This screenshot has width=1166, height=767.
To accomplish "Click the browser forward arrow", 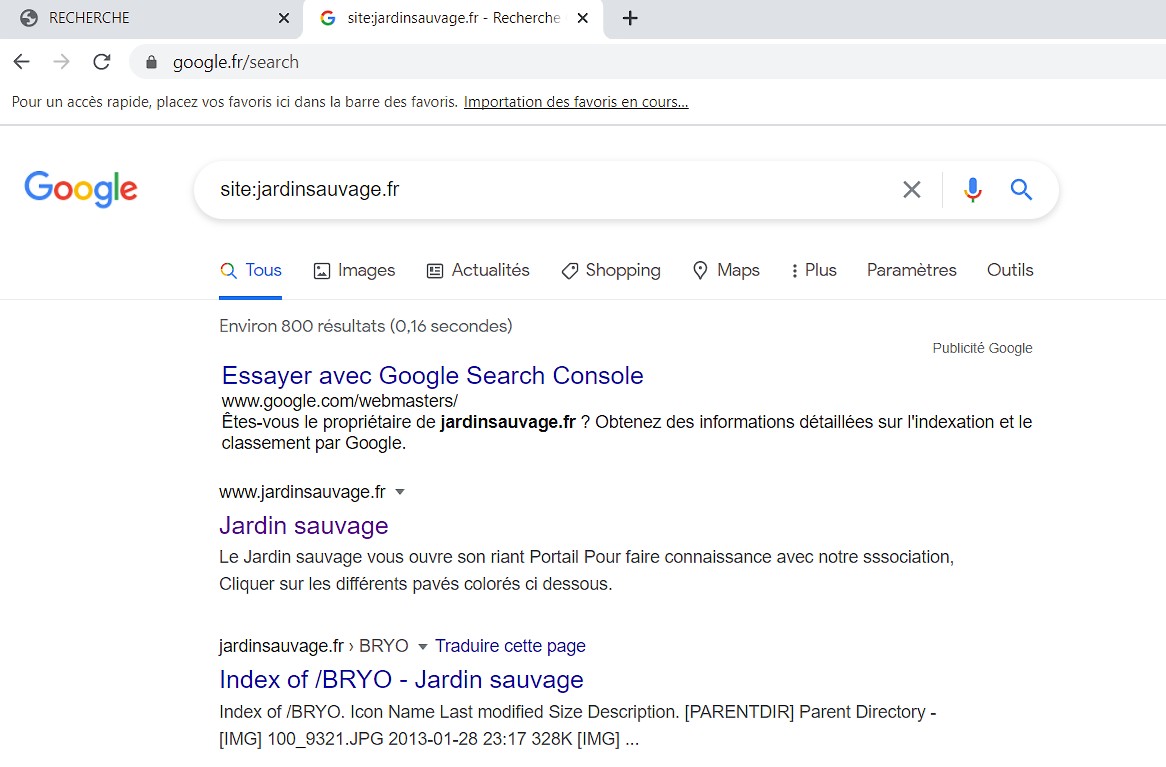I will point(62,62).
